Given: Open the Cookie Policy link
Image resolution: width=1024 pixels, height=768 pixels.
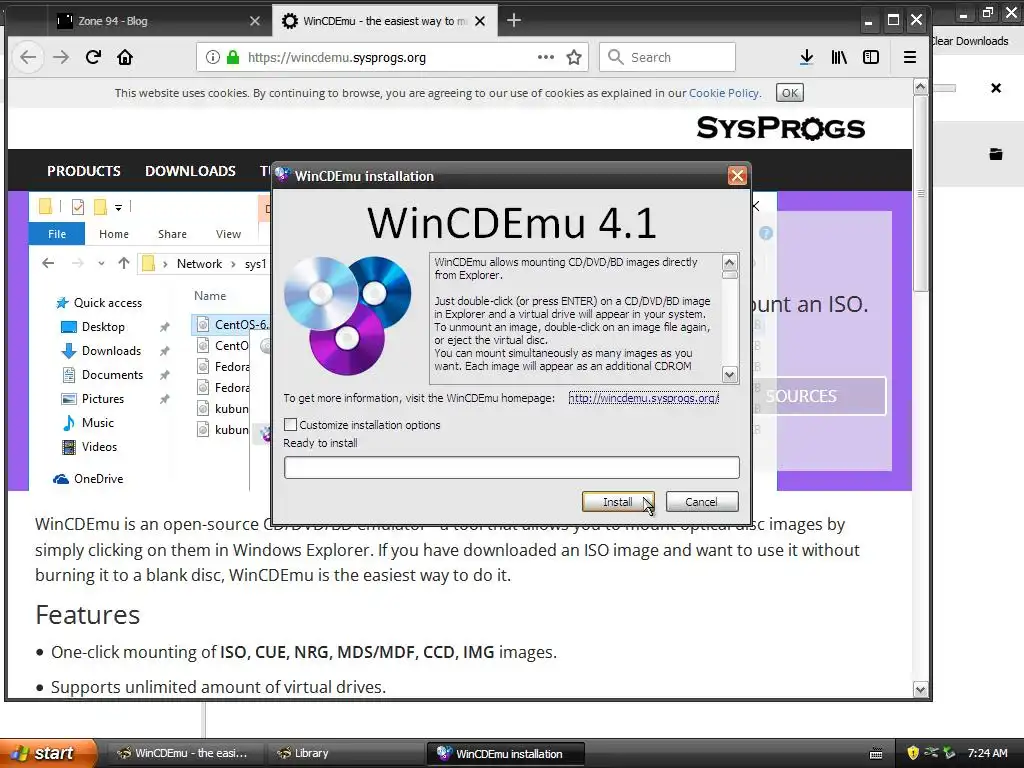Looking at the screenshot, I should [x=724, y=93].
